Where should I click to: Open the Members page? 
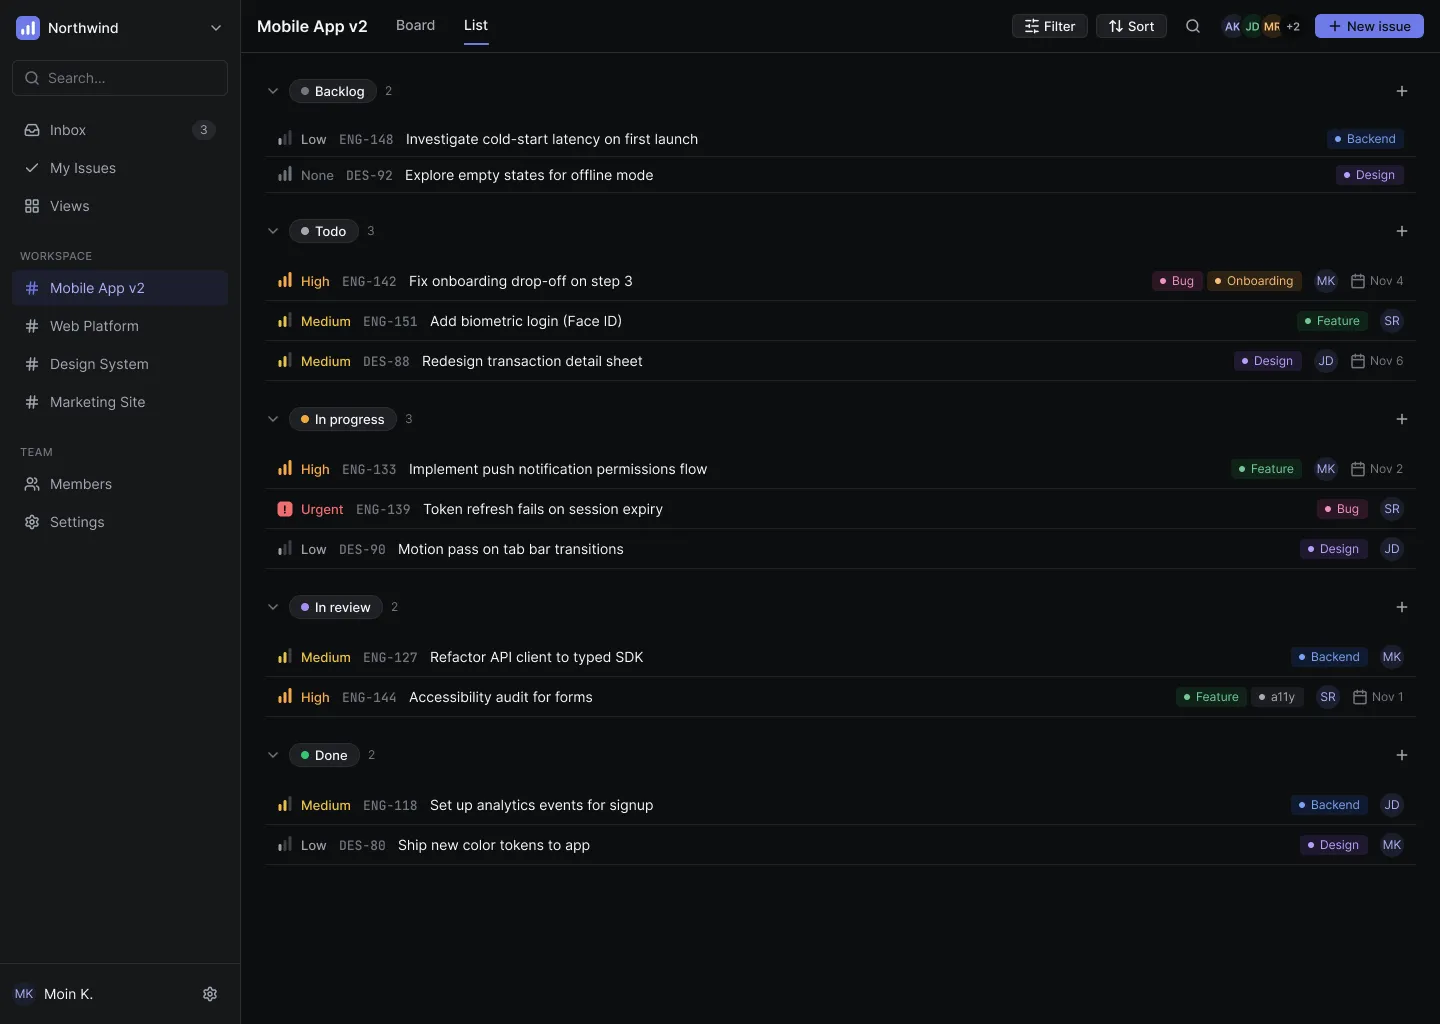(x=120, y=484)
